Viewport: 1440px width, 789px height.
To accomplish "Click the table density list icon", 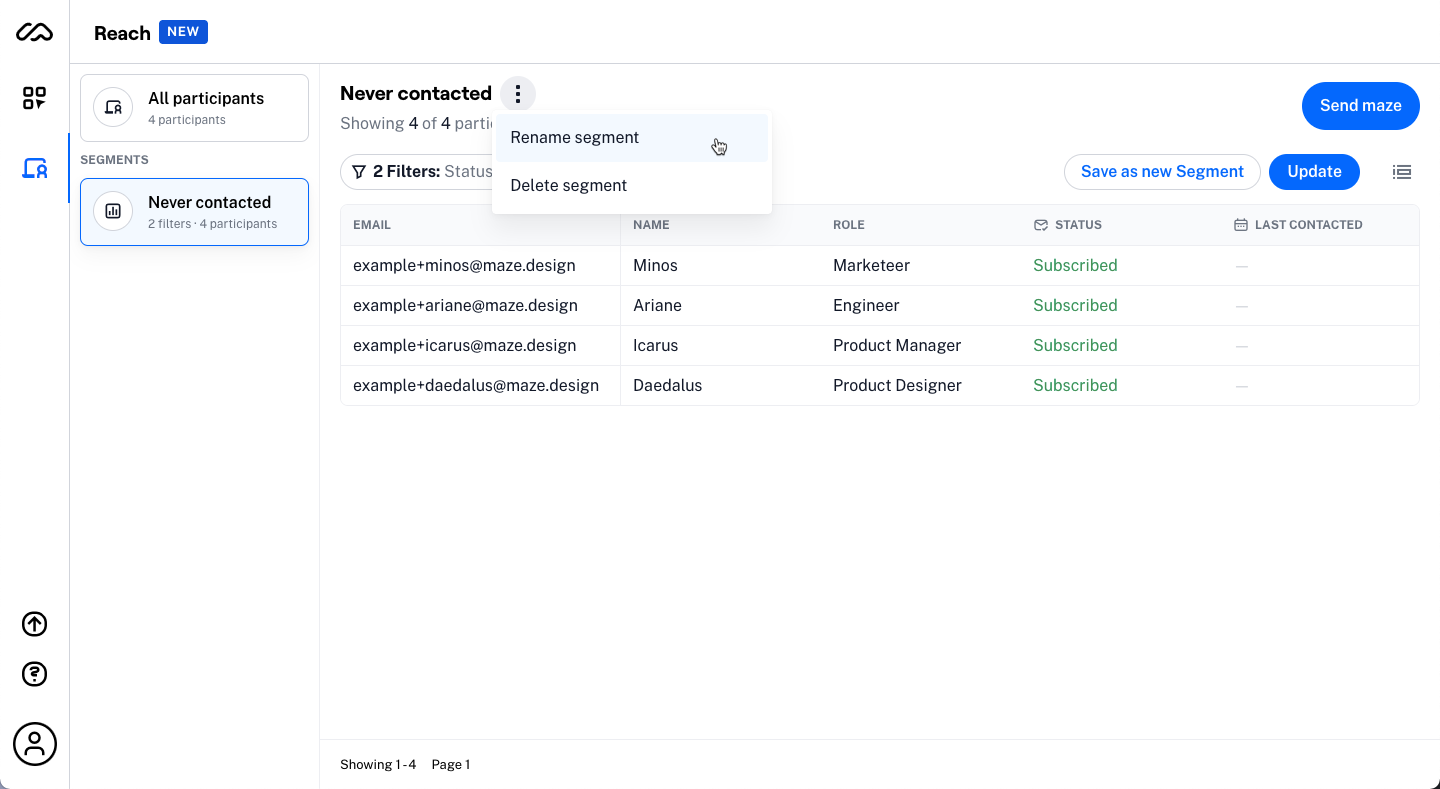I will (x=1402, y=172).
